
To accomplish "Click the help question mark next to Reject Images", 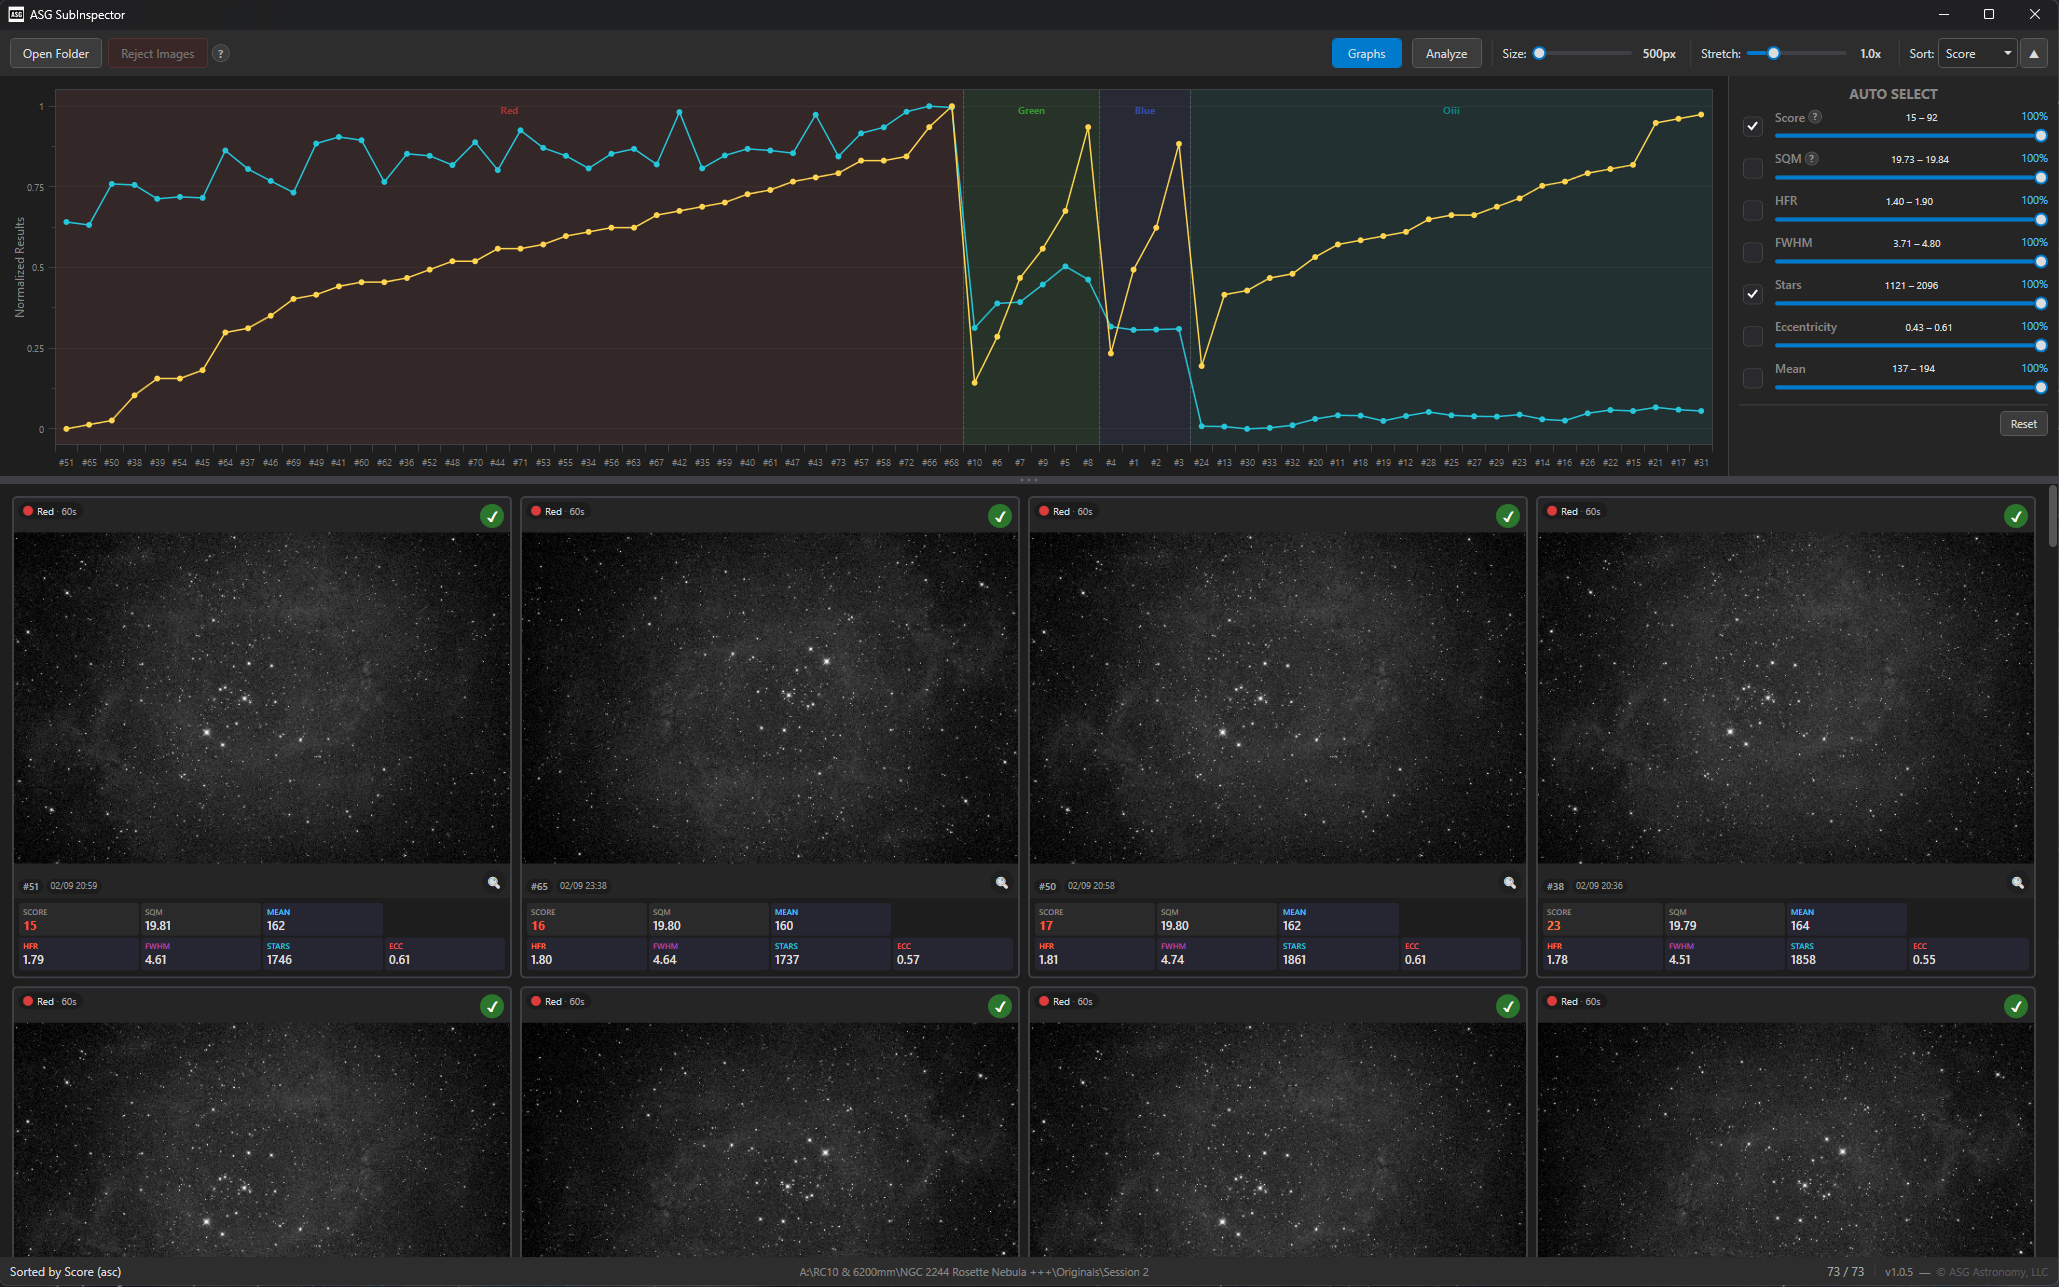I will 221,54.
